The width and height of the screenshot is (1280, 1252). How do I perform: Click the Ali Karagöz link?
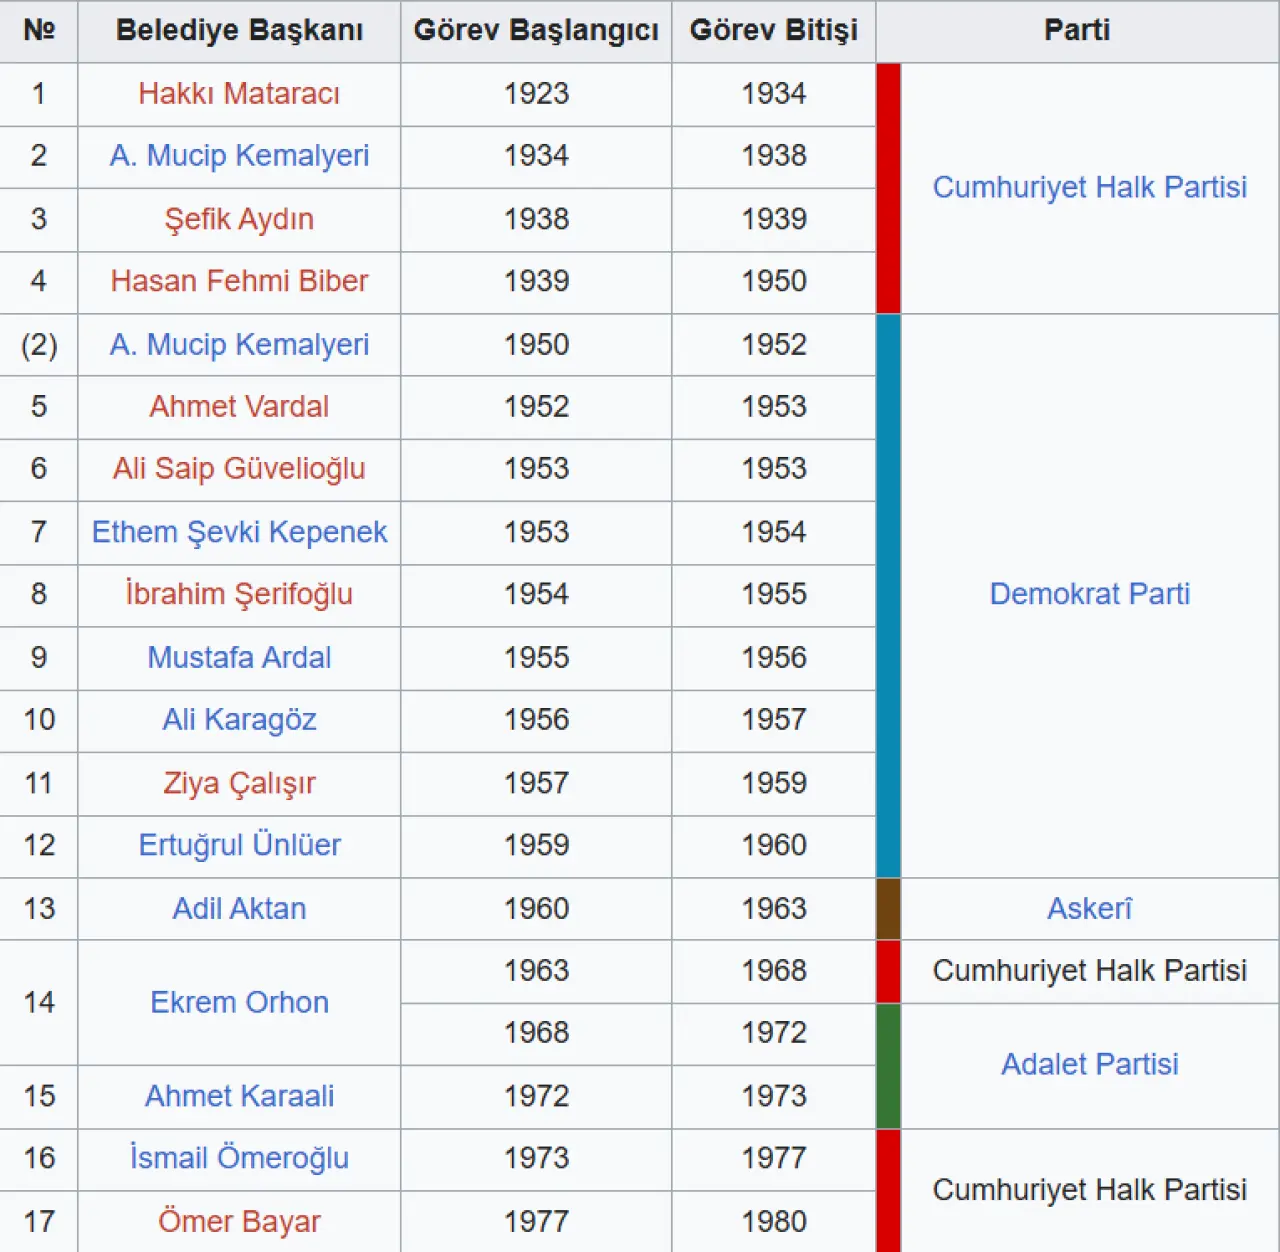[239, 720]
